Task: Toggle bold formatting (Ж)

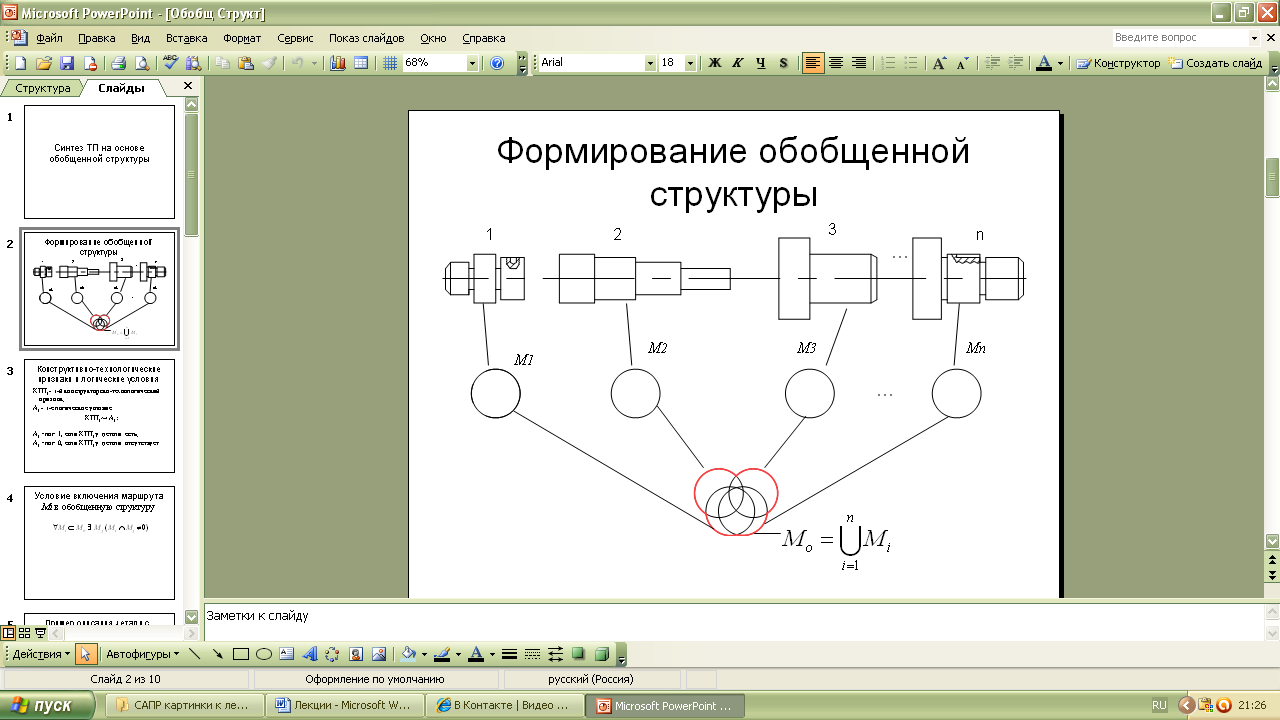Action: (715, 63)
